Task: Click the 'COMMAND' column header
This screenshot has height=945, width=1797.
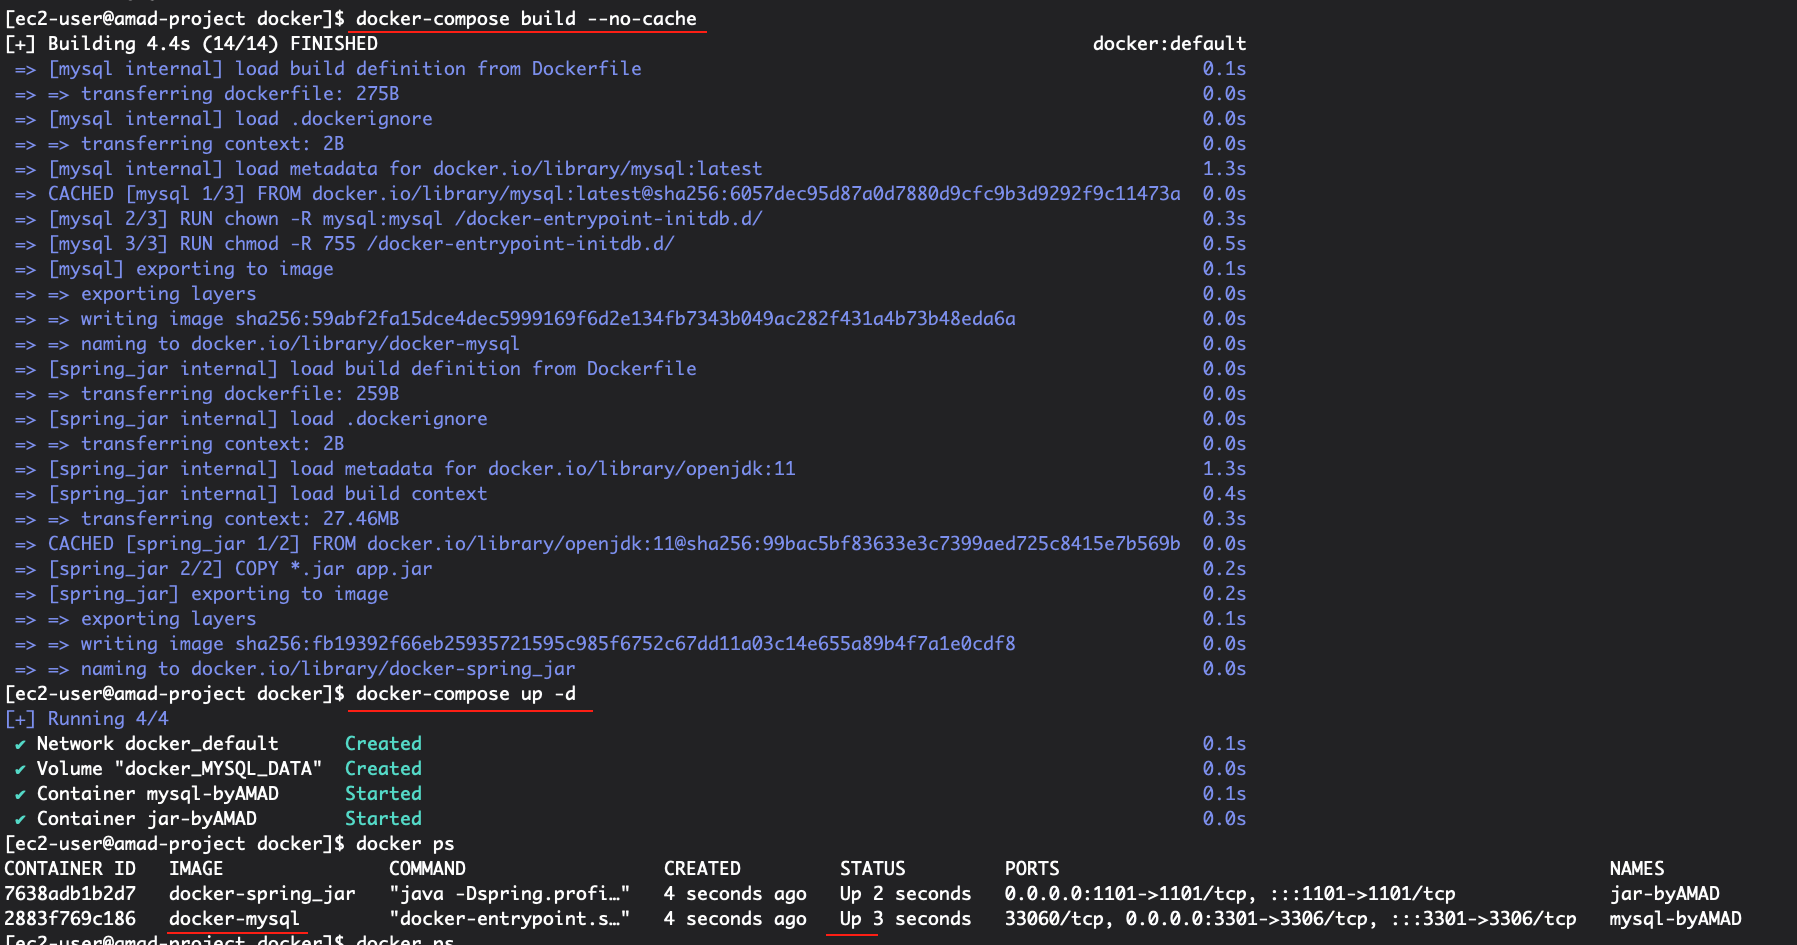Action: click(x=427, y=868)
